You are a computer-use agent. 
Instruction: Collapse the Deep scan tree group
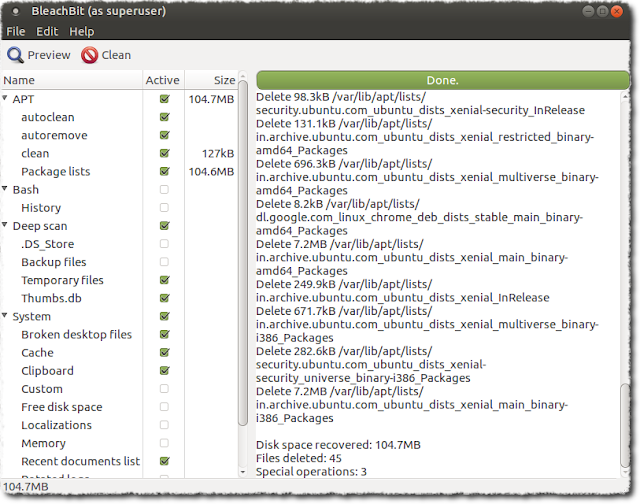tap(5, 225)
